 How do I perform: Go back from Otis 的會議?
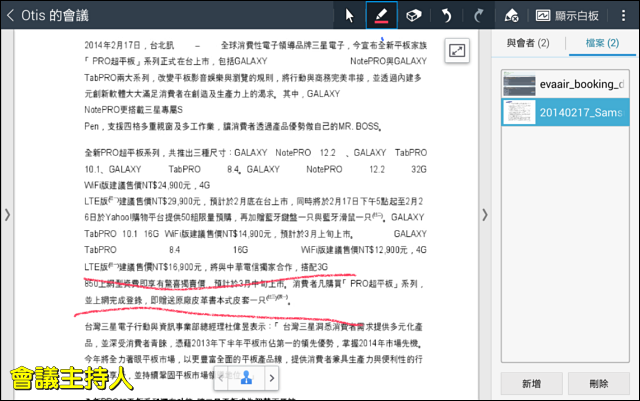click(11, 16)
